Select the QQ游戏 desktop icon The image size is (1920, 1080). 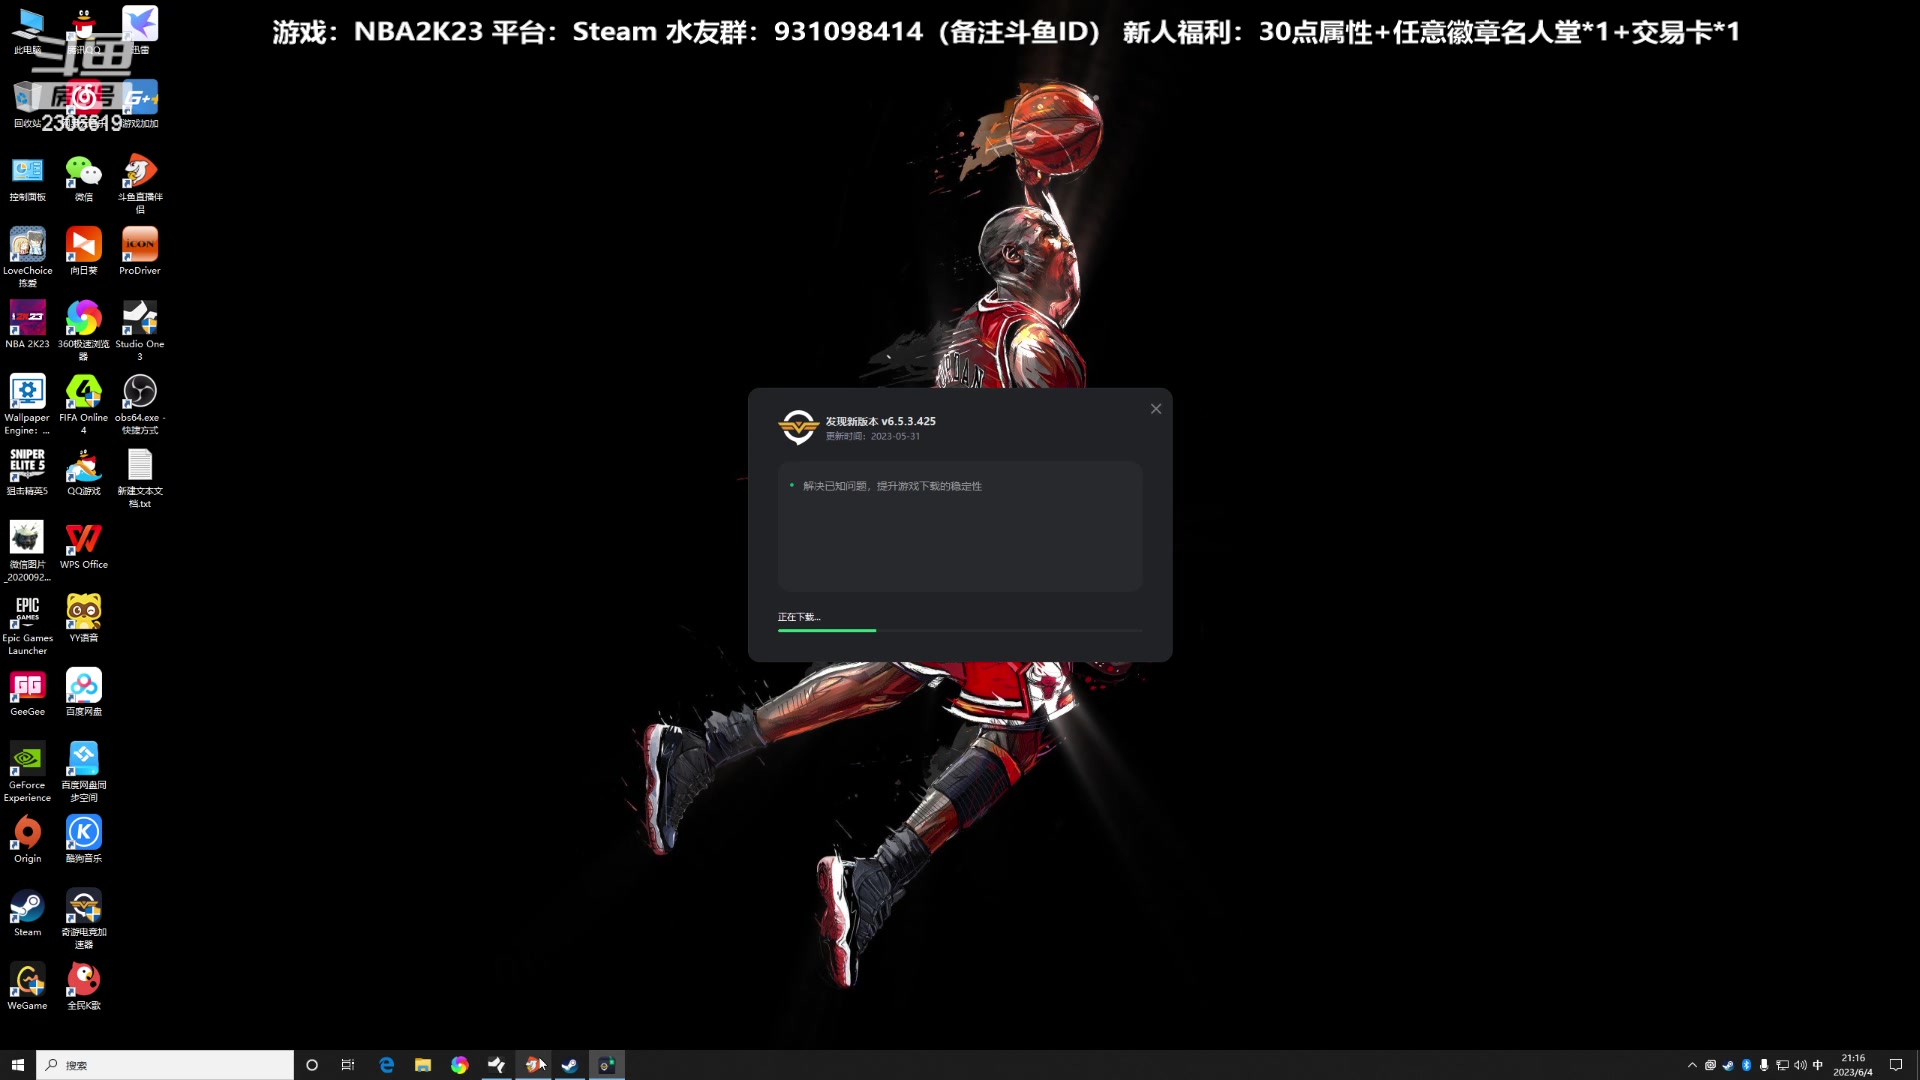(x=84, y=472)
